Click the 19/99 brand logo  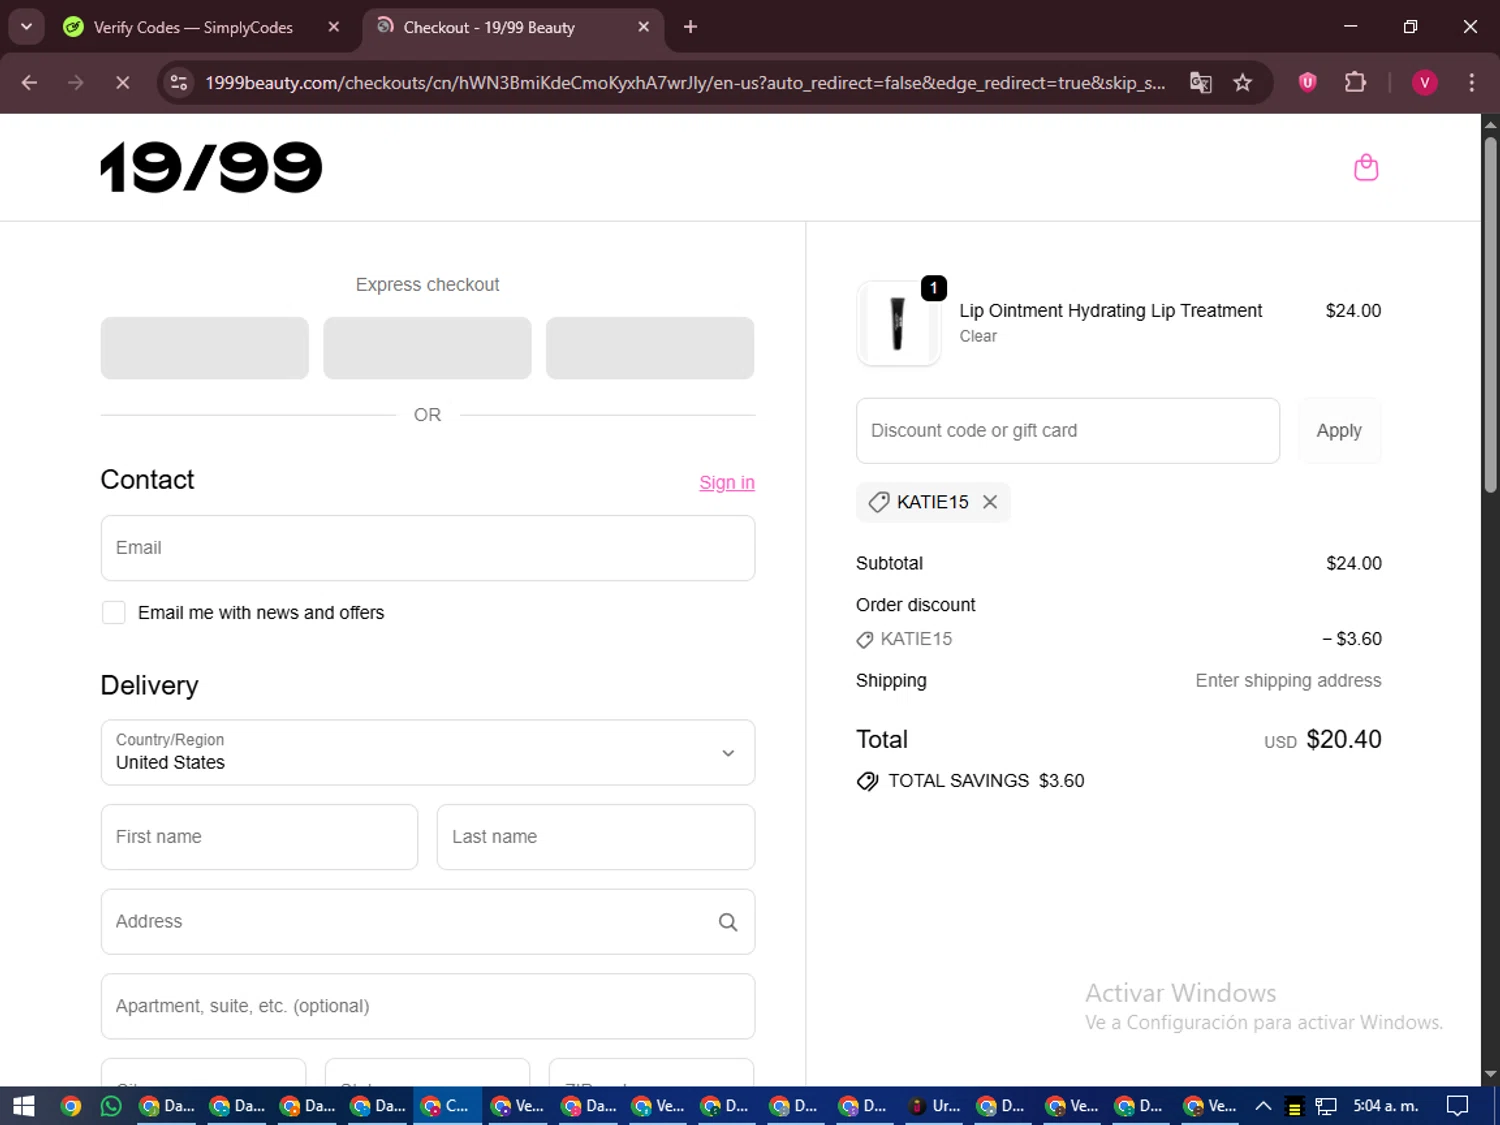(x=211, y=166)
